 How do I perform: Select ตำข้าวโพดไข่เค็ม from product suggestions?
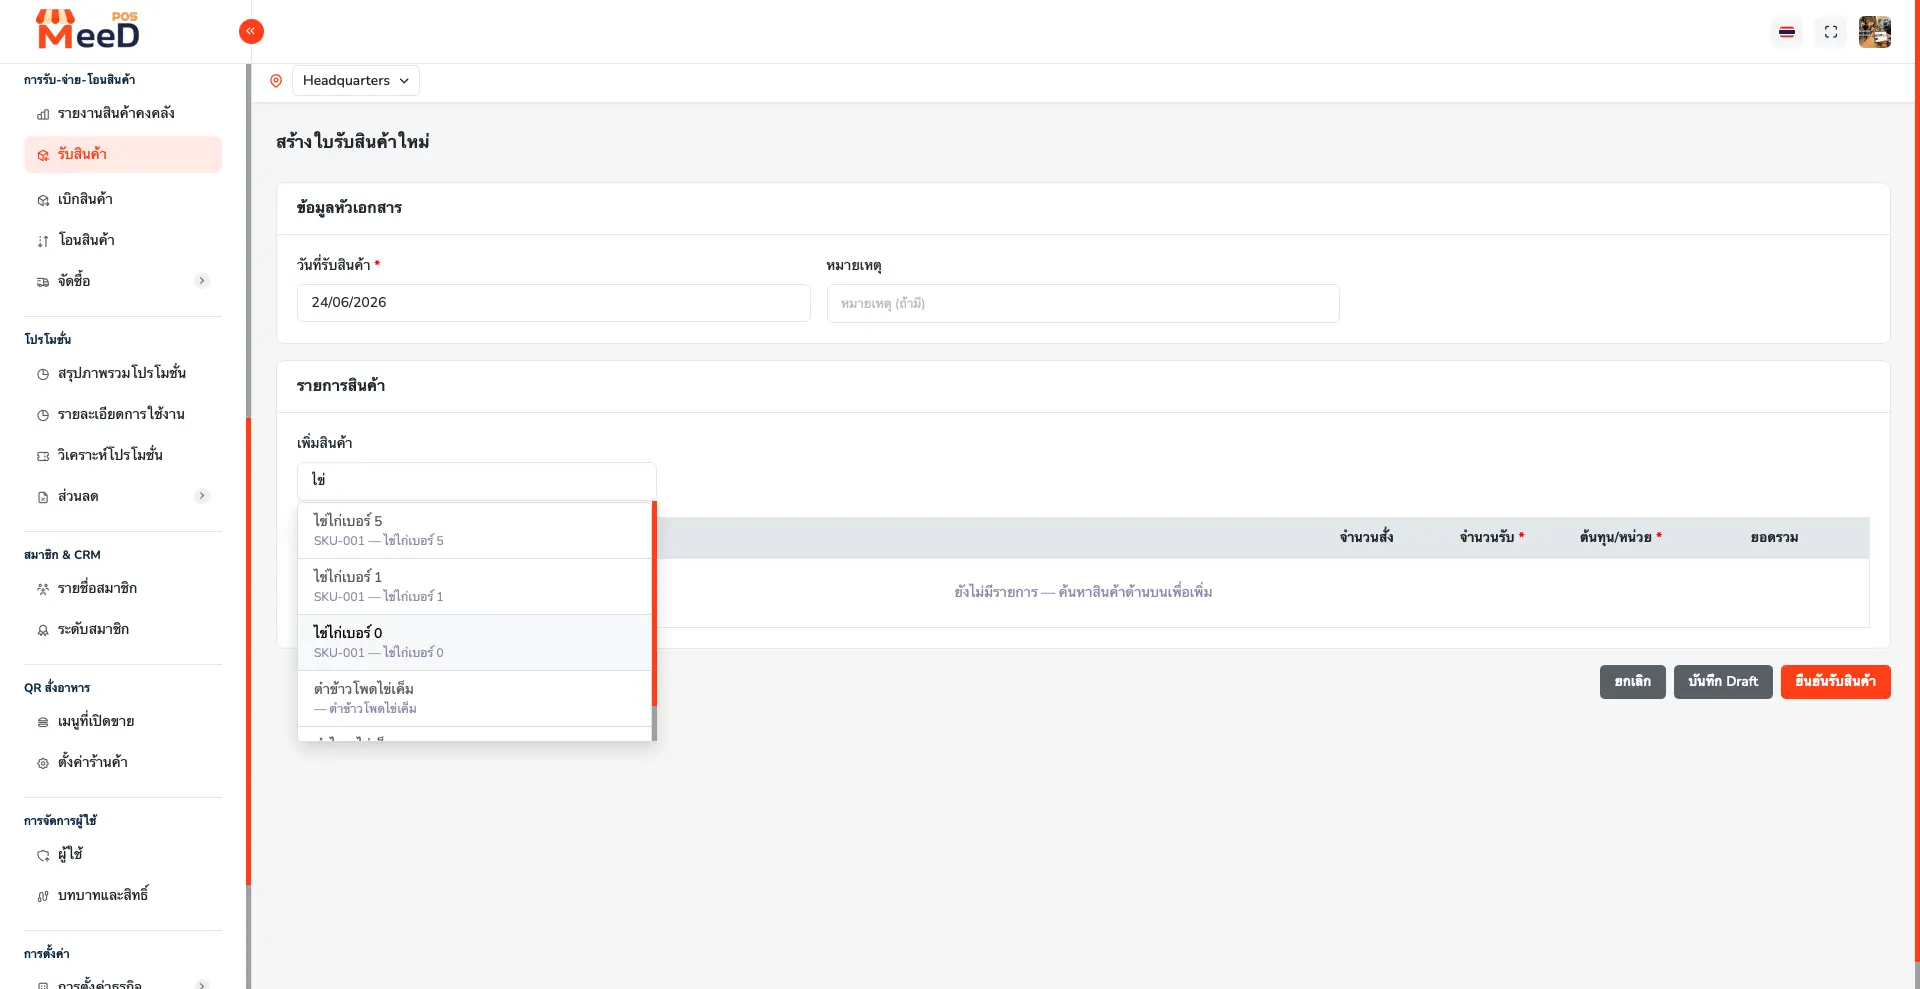tap(475, 698)
